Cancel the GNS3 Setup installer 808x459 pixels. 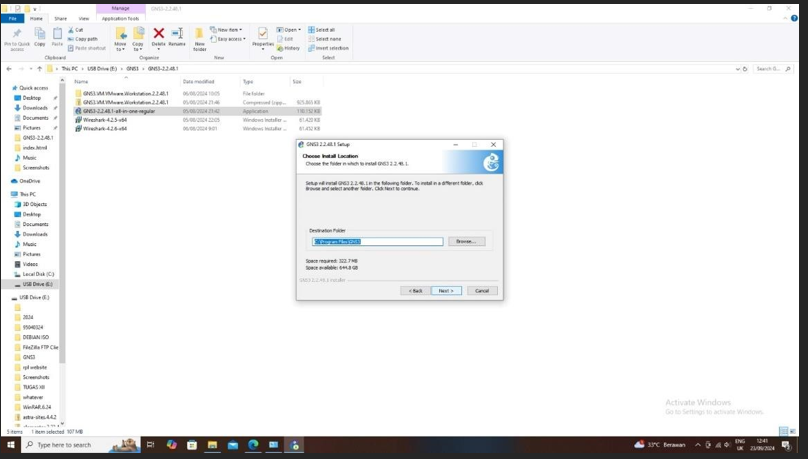pos(482,291)
